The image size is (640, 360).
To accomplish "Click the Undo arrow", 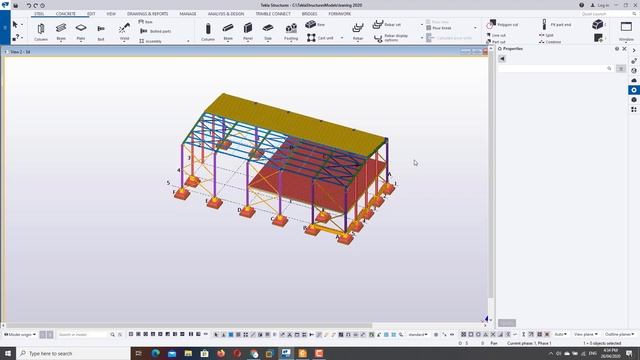I will (x=29, y=6).
